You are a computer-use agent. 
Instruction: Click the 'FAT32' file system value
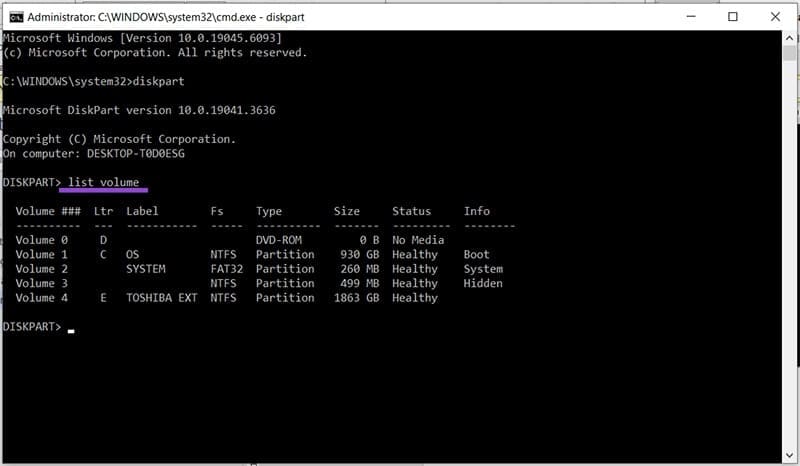click(x=227, y=269)
